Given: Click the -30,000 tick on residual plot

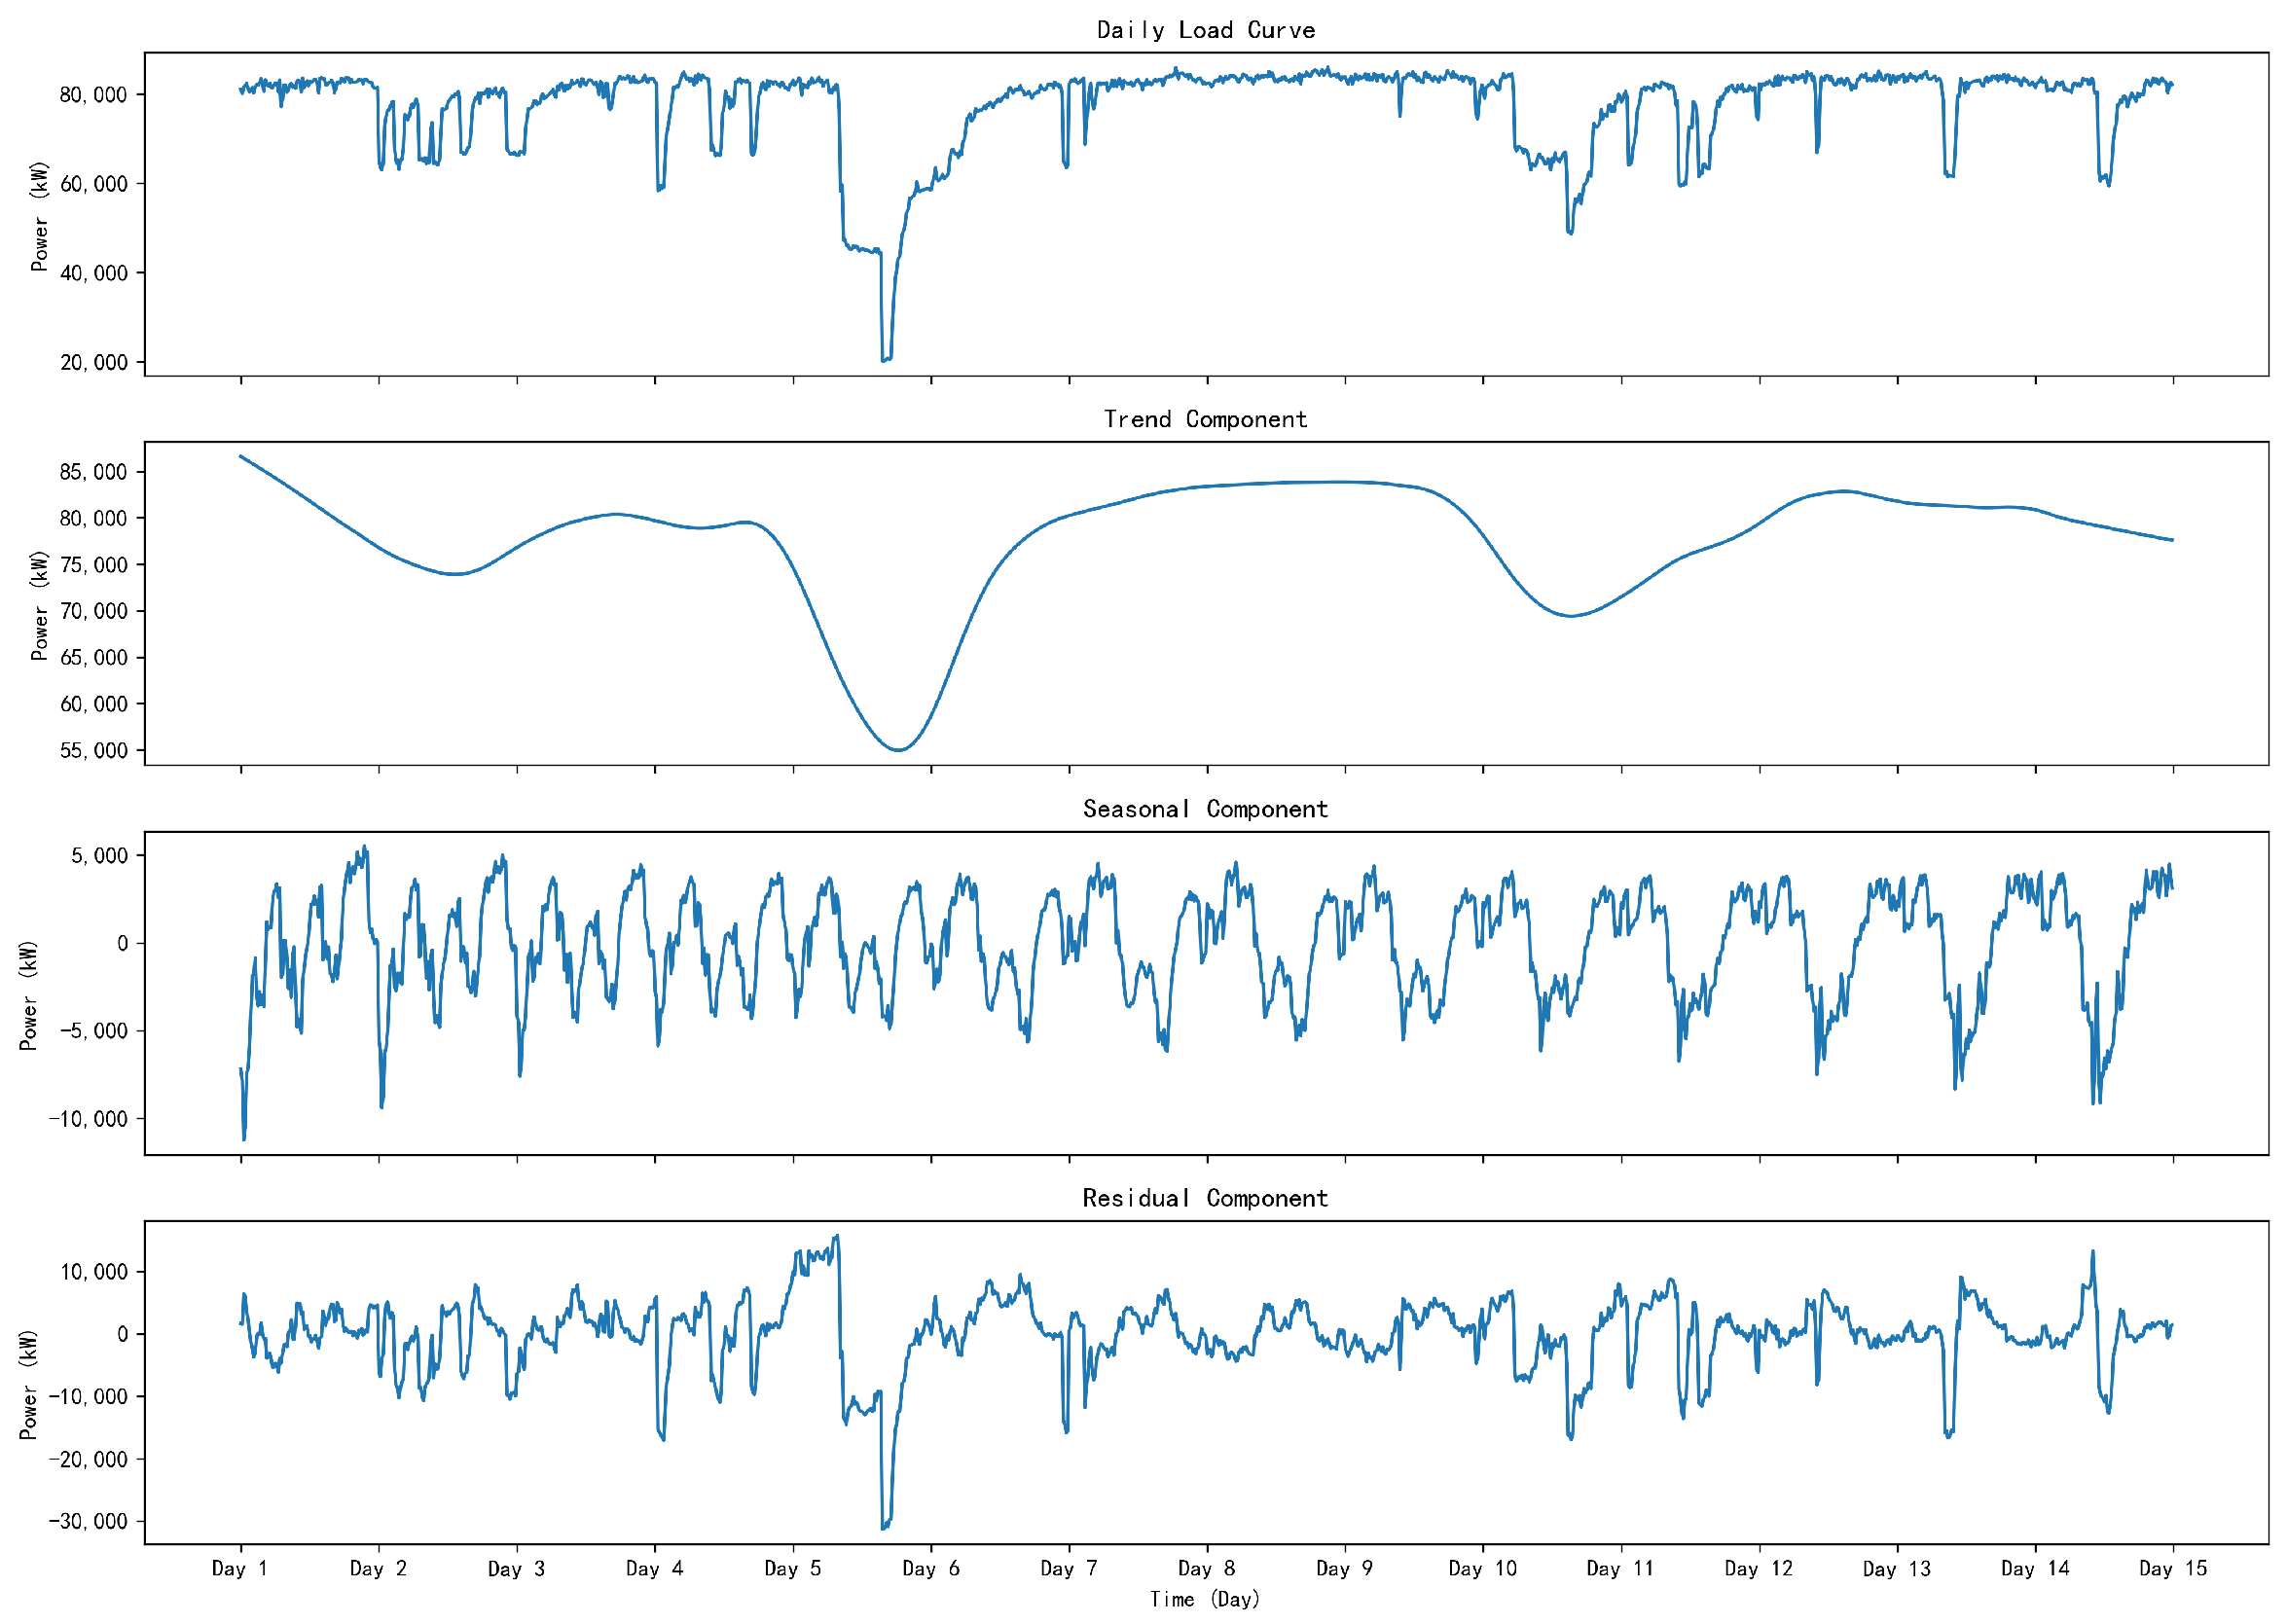Looking at the screenshot, I should click(89, 1521).
